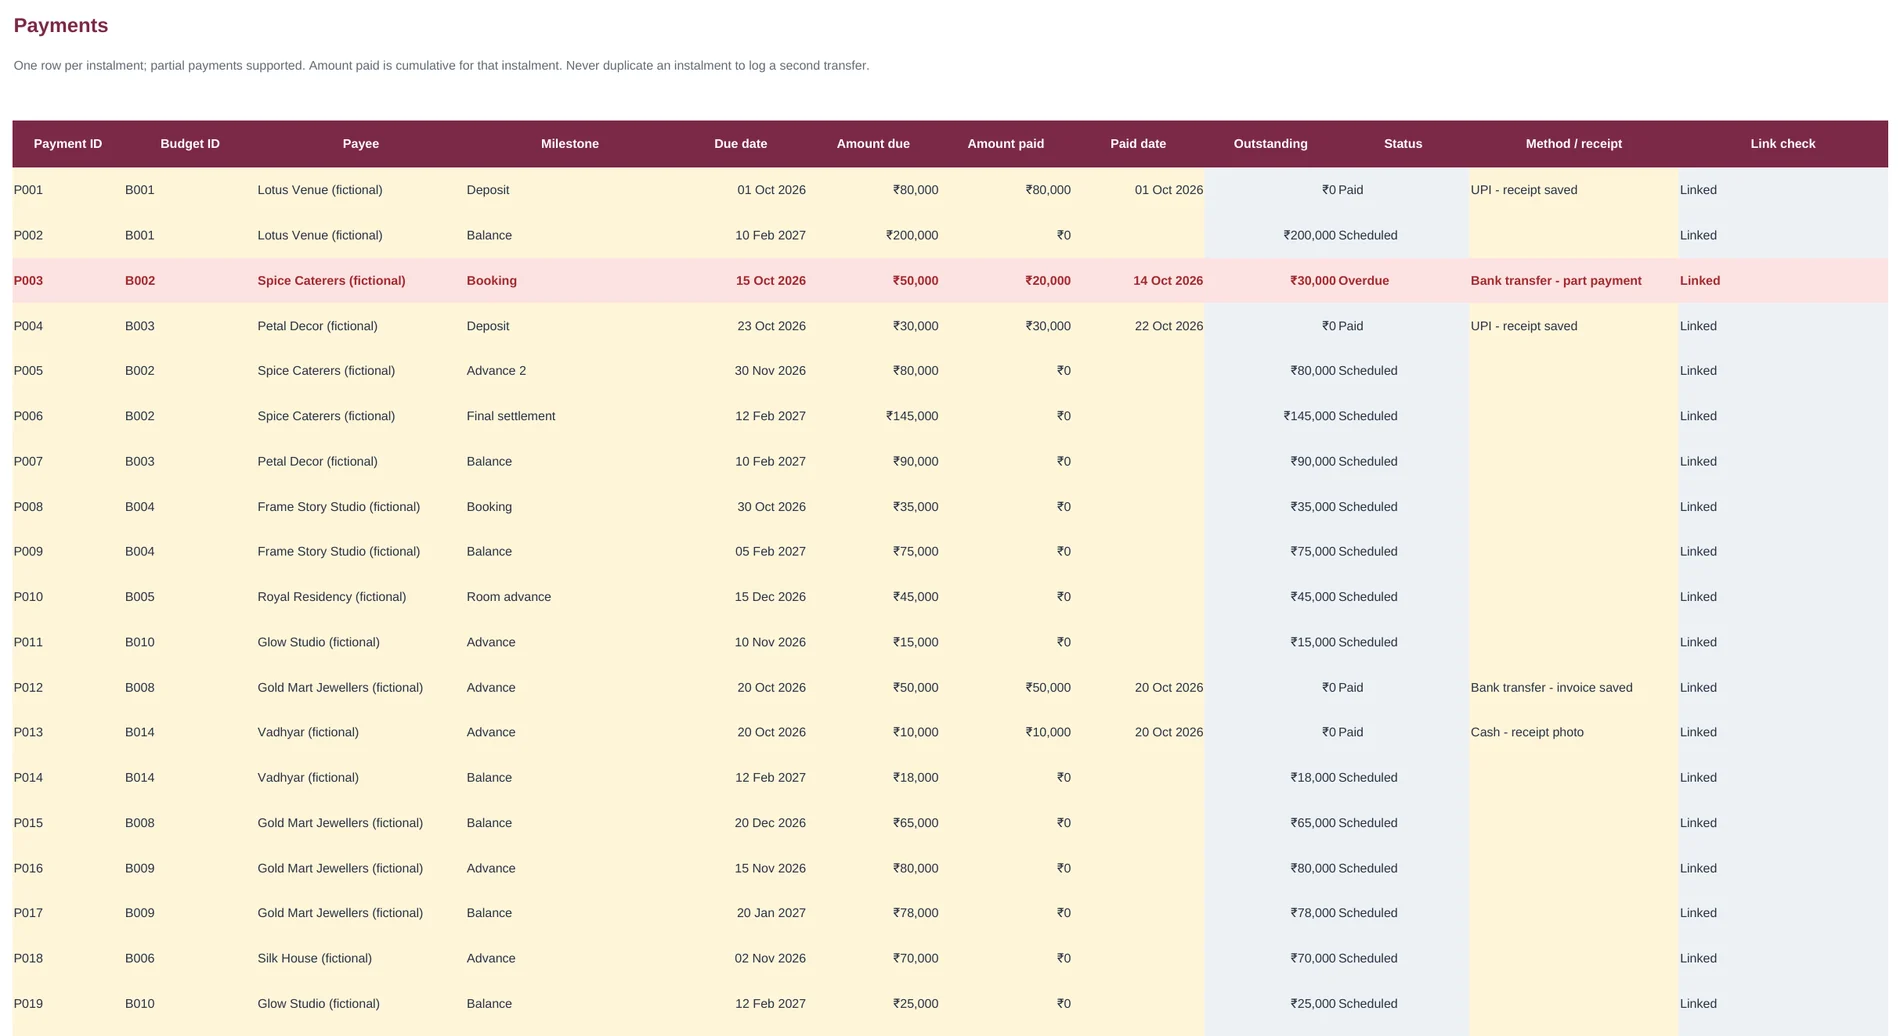Select the Paid date column header
The image size is (1900, 1036).
pos(1138,144)
